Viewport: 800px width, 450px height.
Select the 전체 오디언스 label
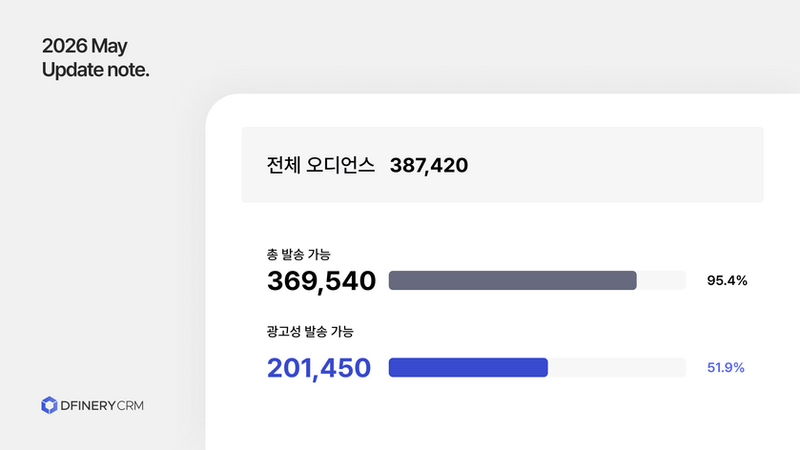point(320,165)
